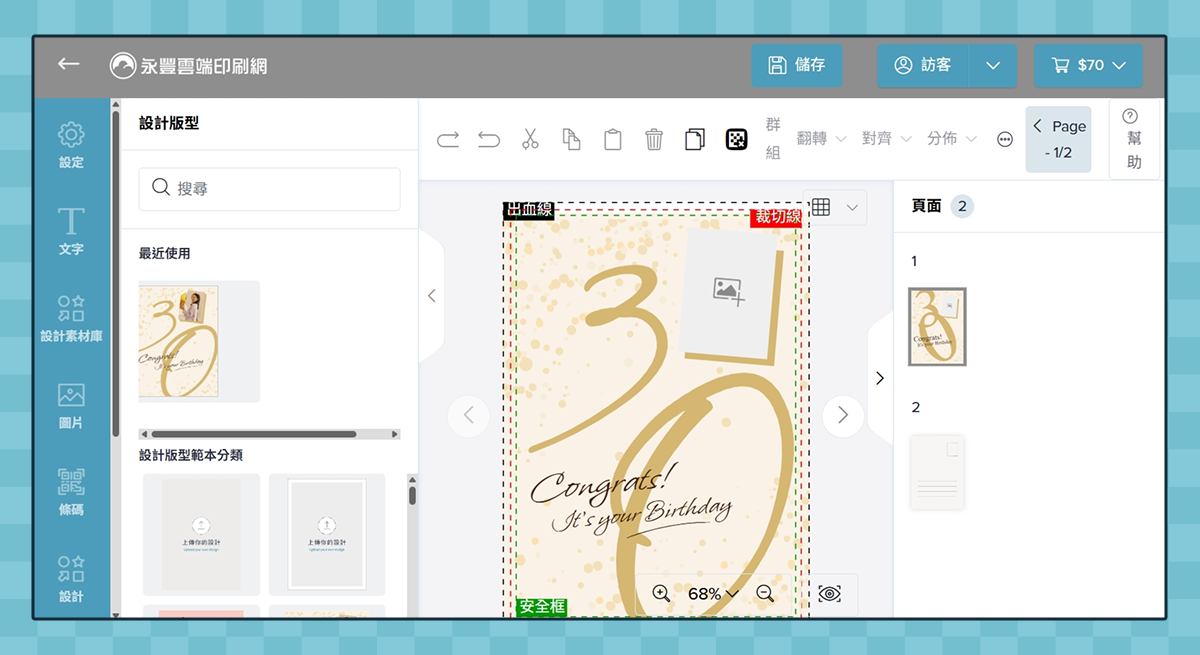Click the clipboard paste icon

click(x=613, y=140)
